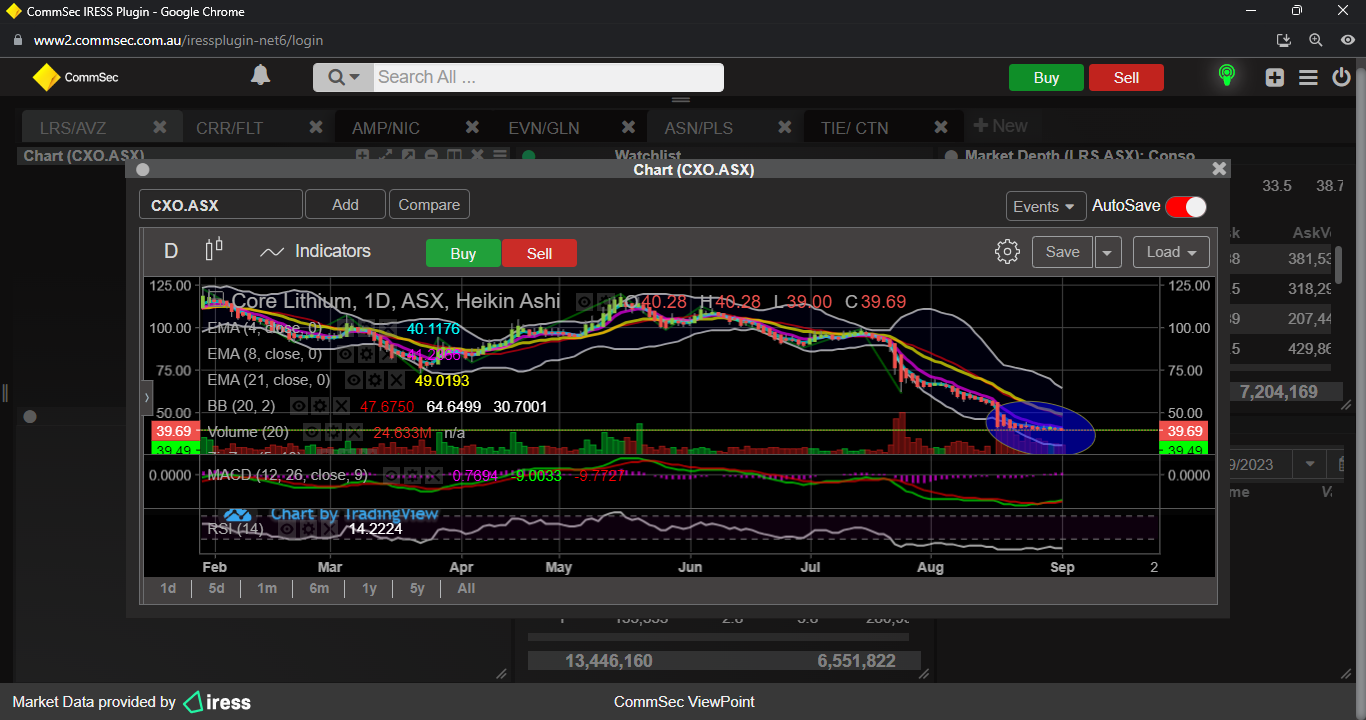Toggle visibility of EMA (8, close, 0)
Image resolution: width=1366 pixels, height=720 pixels.
coord(344,354)
